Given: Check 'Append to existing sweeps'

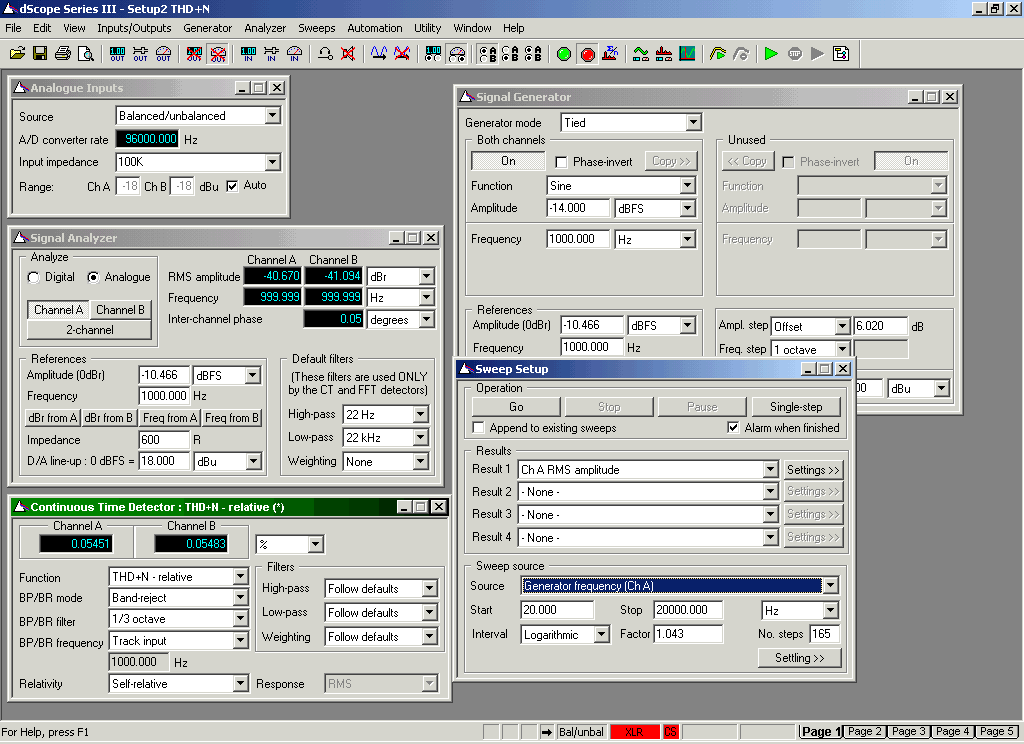Looking at the screenshot, I should coord(479,428).
